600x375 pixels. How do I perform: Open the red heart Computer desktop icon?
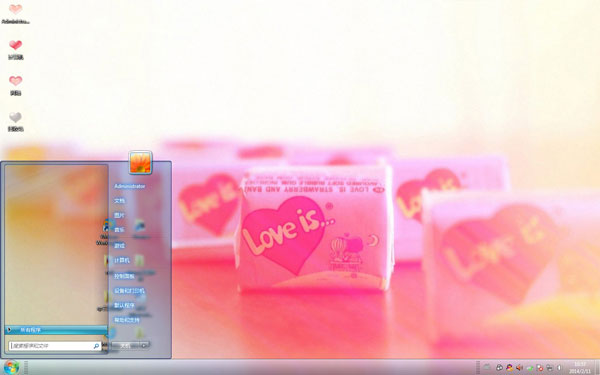pyautogui.click(x=15, y=50)
